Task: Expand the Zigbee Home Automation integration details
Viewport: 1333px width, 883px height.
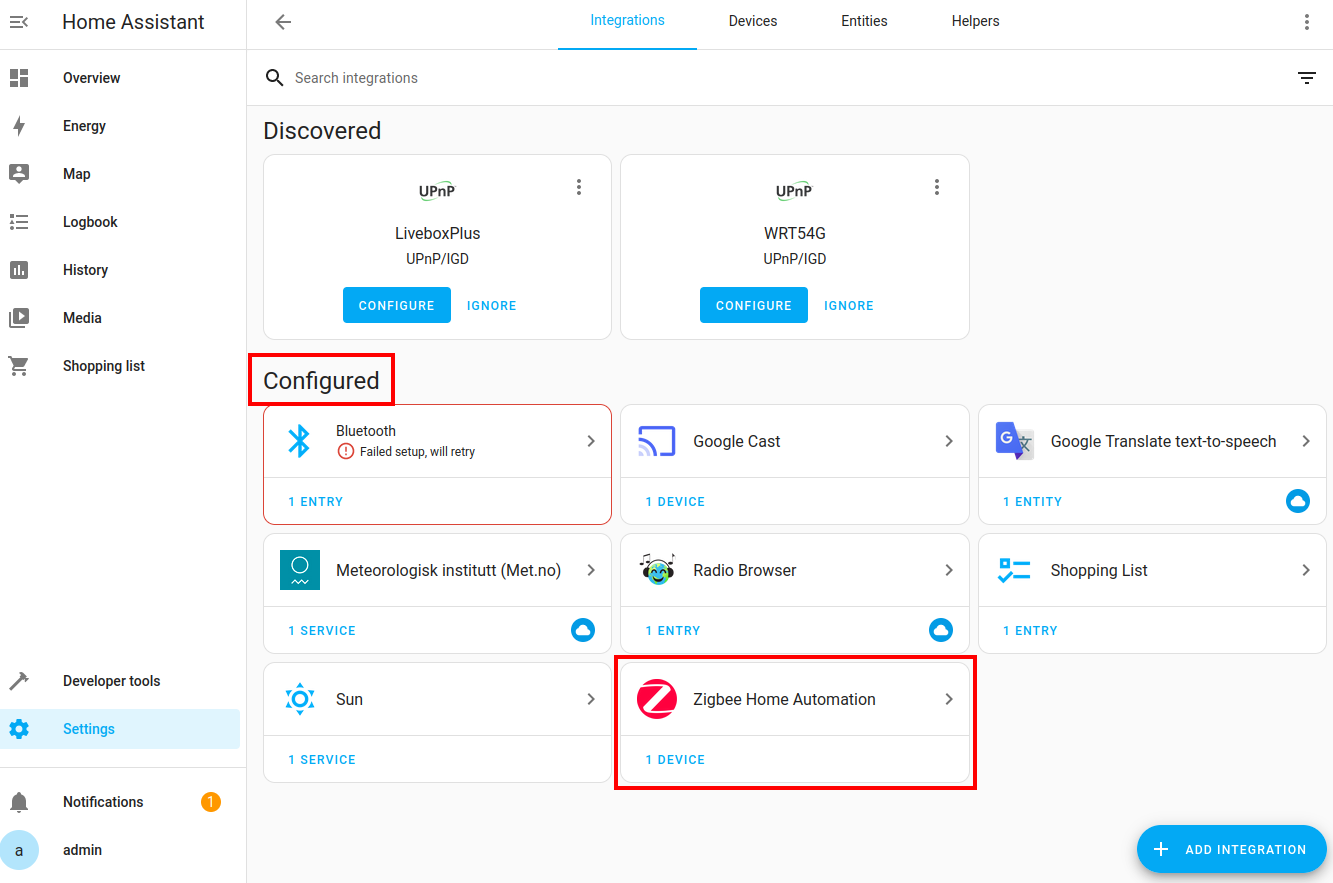Action: pos(948,699)
